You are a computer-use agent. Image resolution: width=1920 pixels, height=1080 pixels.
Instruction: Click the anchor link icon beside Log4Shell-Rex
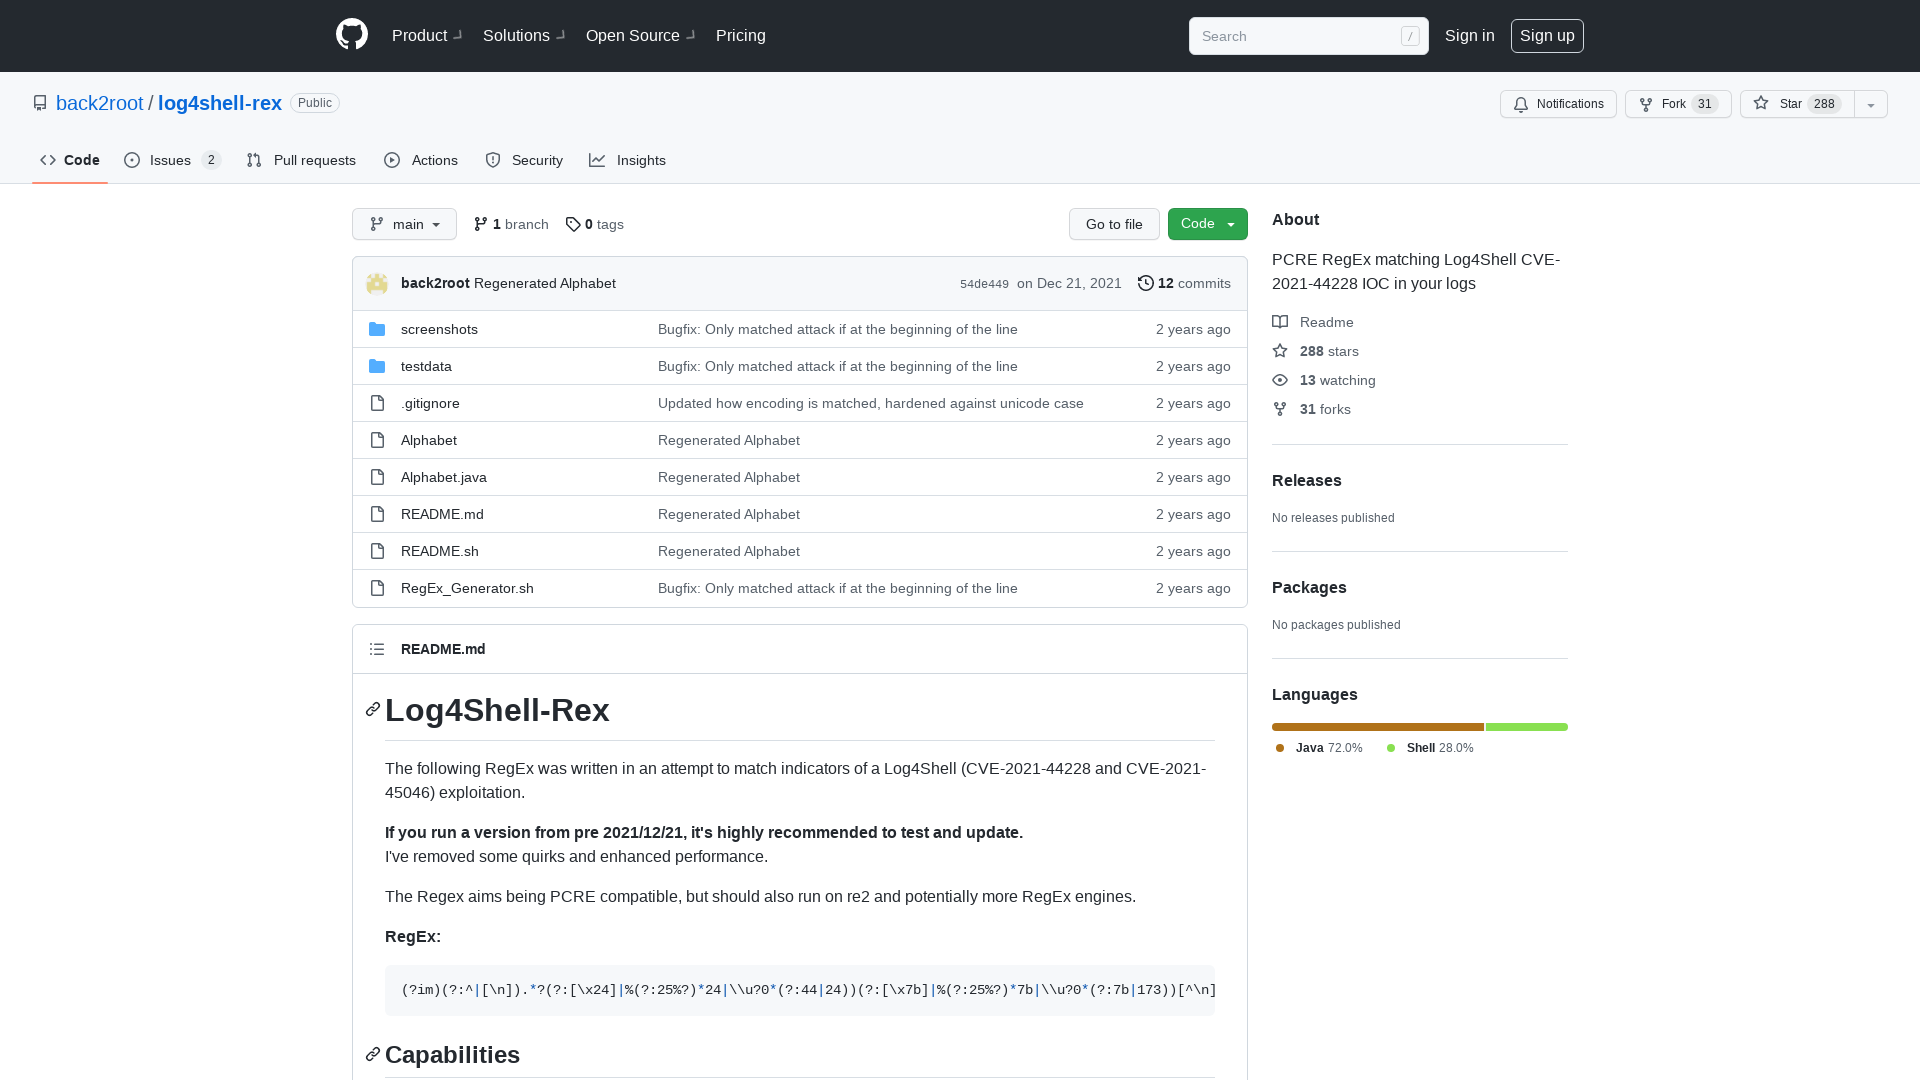[373, 709]
